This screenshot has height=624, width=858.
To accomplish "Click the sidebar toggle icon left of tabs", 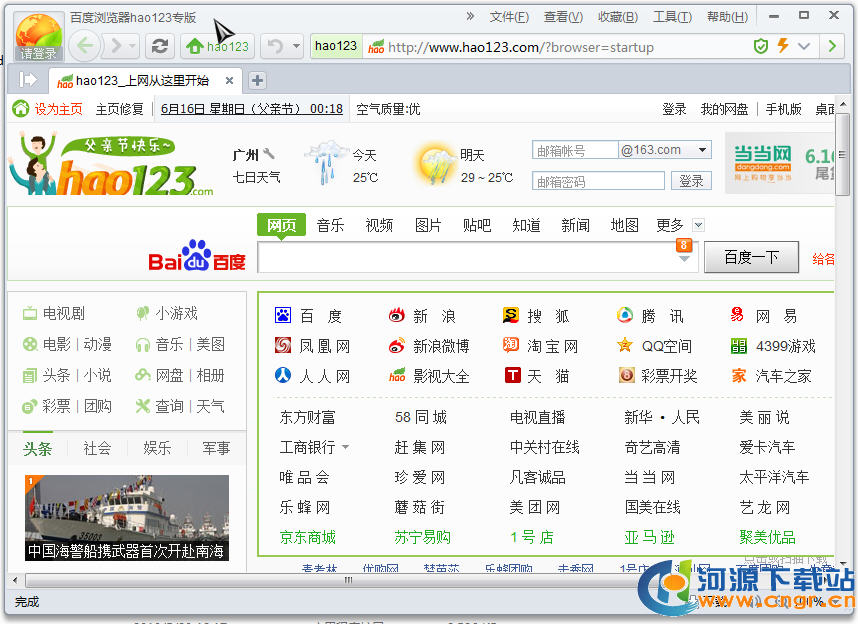I will pyautogui.click(x=28, y=80).
